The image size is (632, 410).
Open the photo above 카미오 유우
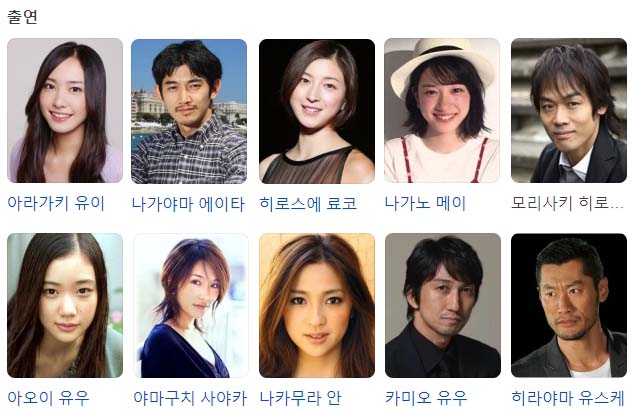pyautogui.click(x=443, y=305)
